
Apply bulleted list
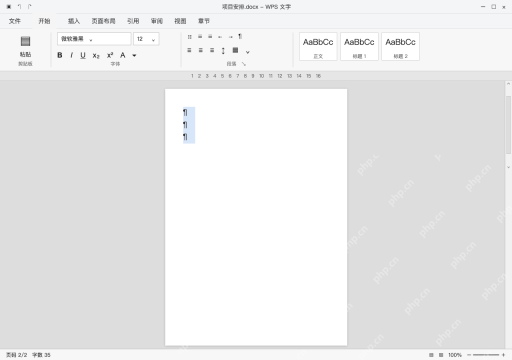189,37
